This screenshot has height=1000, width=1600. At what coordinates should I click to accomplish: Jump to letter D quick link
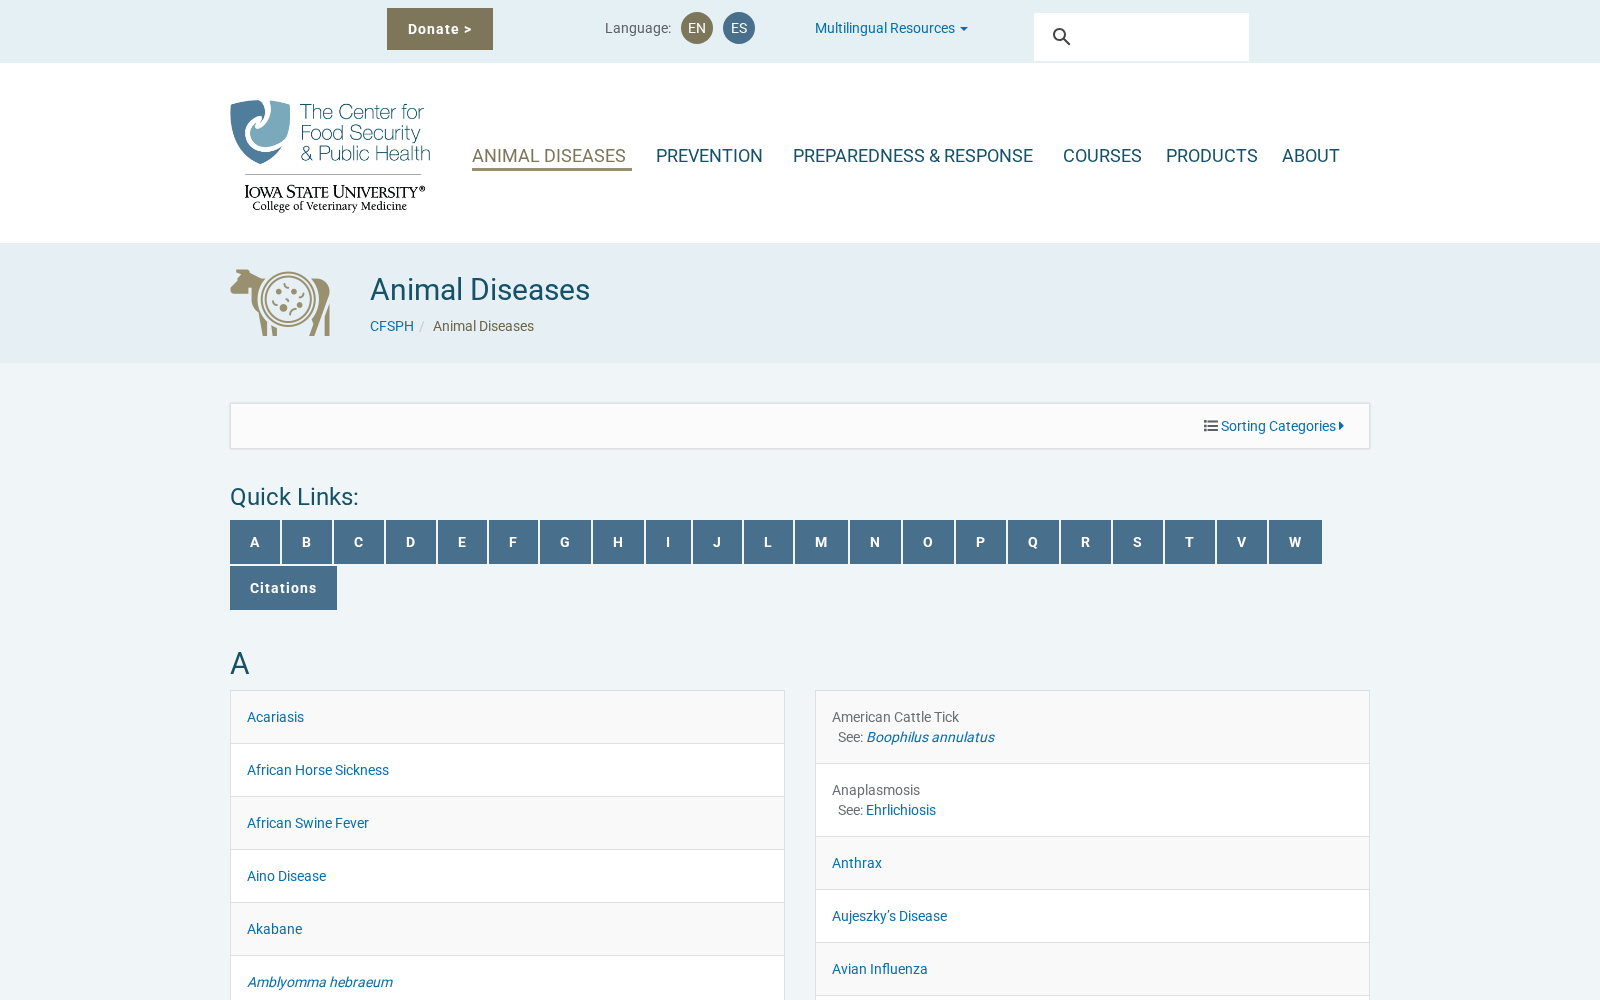[411, 542]
